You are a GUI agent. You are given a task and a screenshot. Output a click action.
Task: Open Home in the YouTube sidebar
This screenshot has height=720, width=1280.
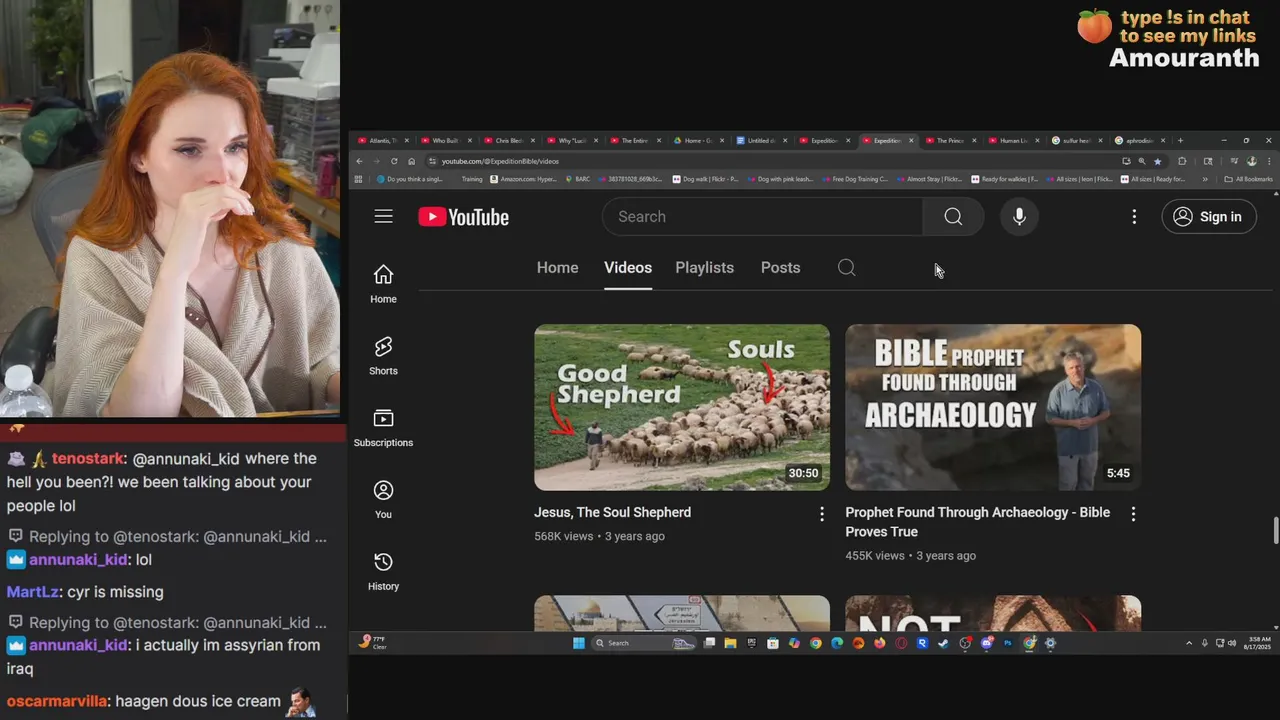click(383, 284)
